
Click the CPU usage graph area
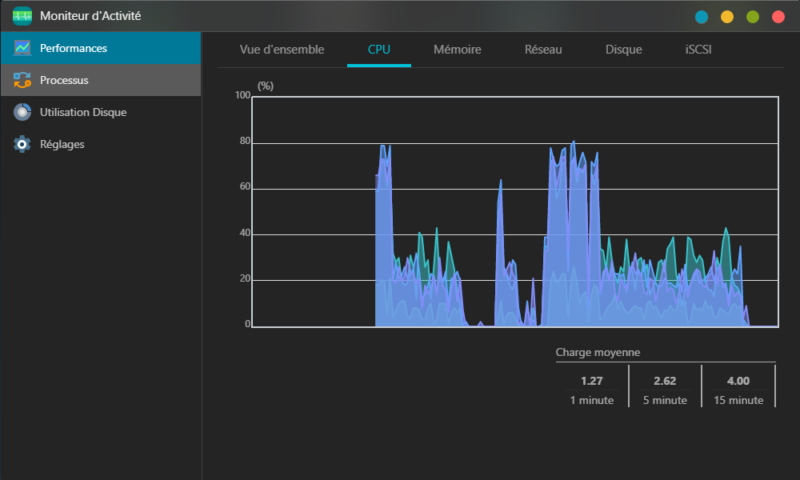pos(515,212)
